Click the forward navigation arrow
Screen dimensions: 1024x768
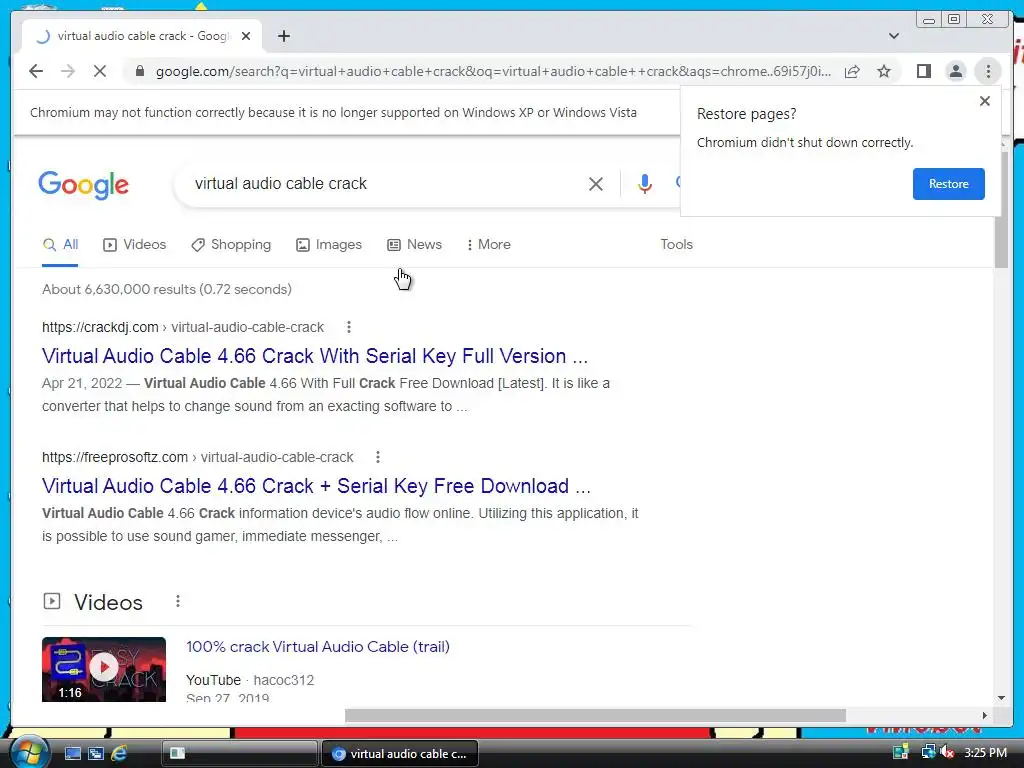[68, 71]
